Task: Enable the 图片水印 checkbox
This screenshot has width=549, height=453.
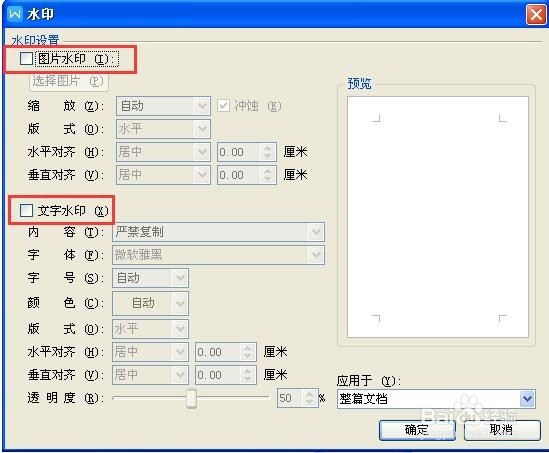Action: pyautogui.click(x=27, y=59)
